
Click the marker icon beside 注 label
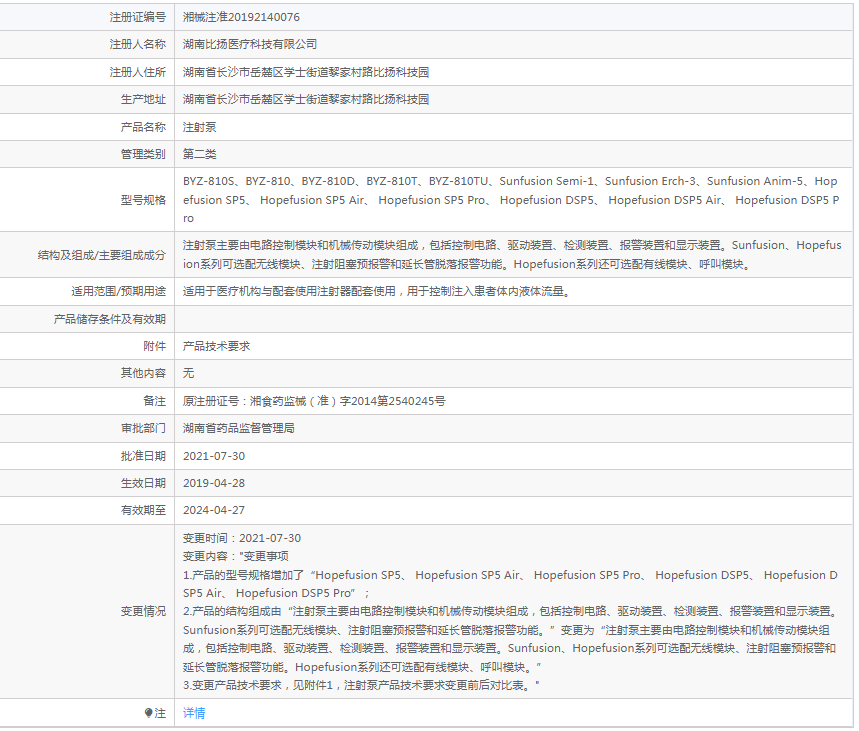(x=148, y=713)
